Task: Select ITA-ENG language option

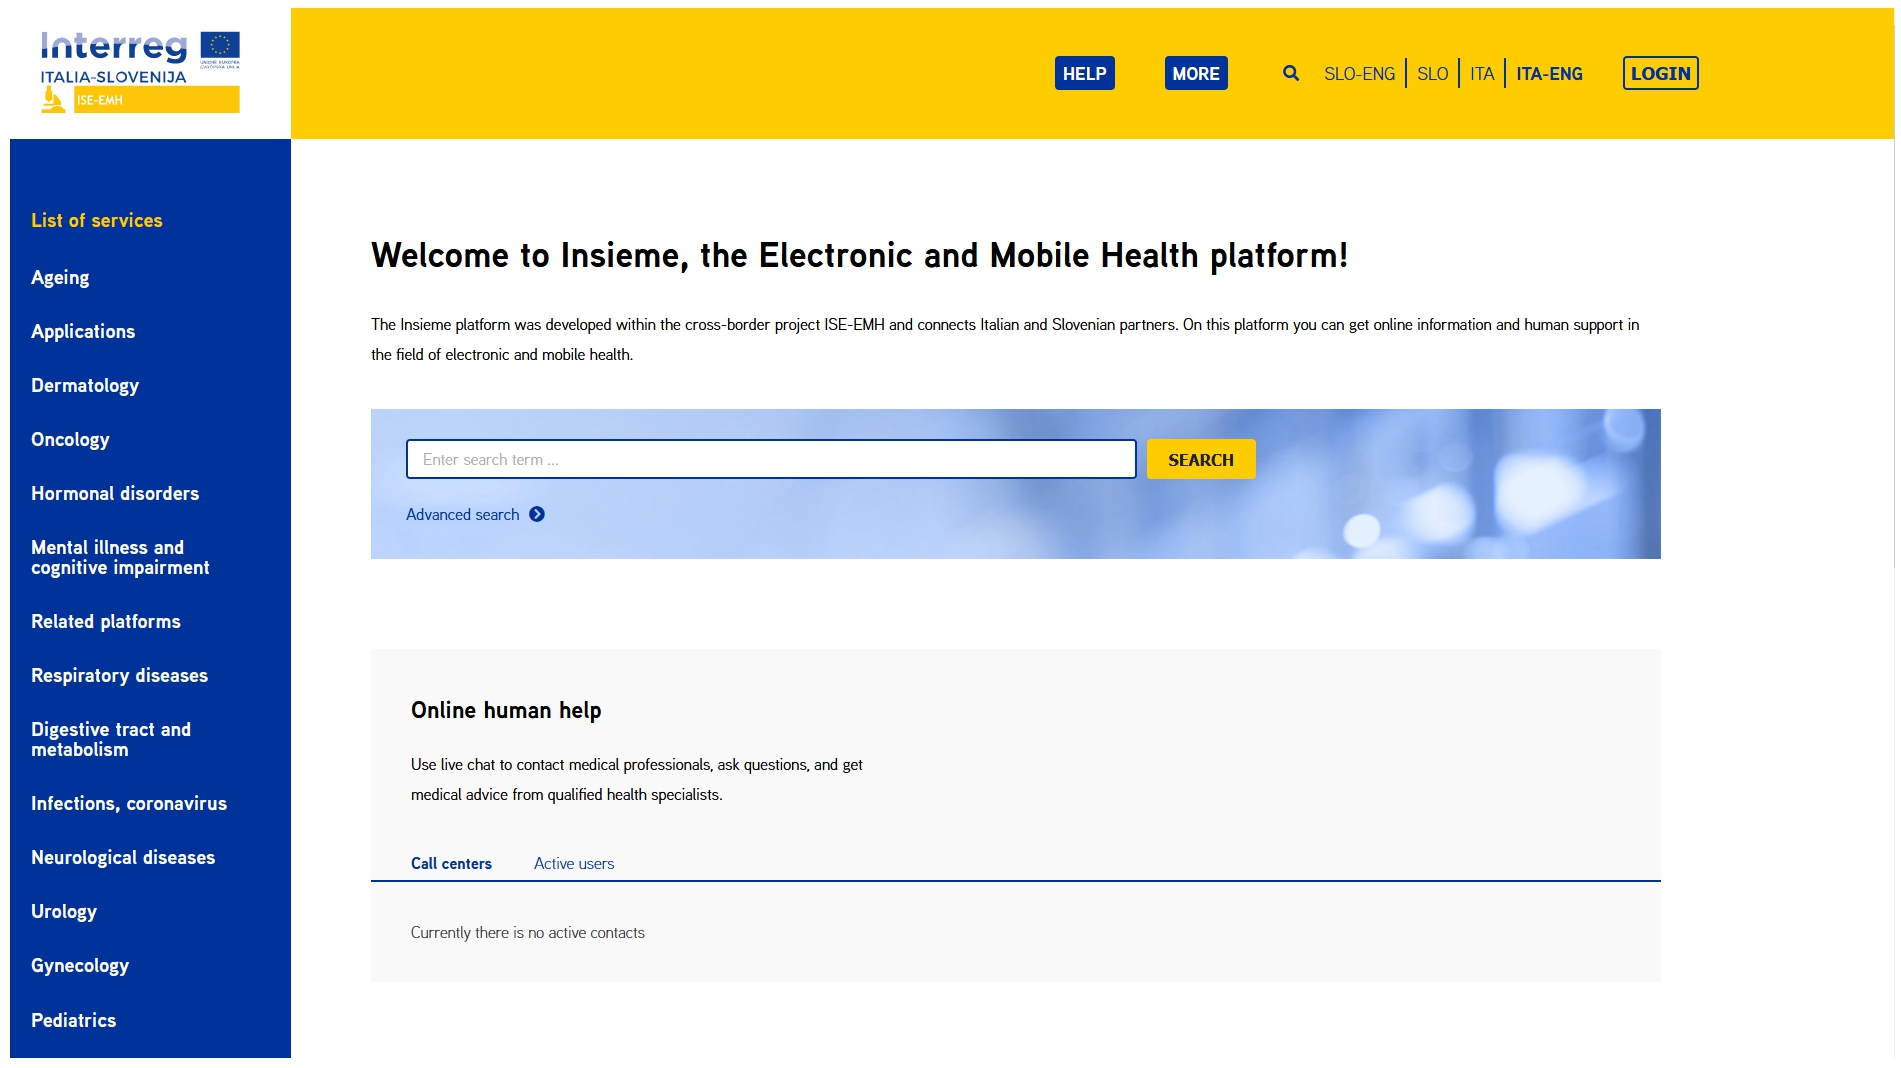Action: (1549, 74)
